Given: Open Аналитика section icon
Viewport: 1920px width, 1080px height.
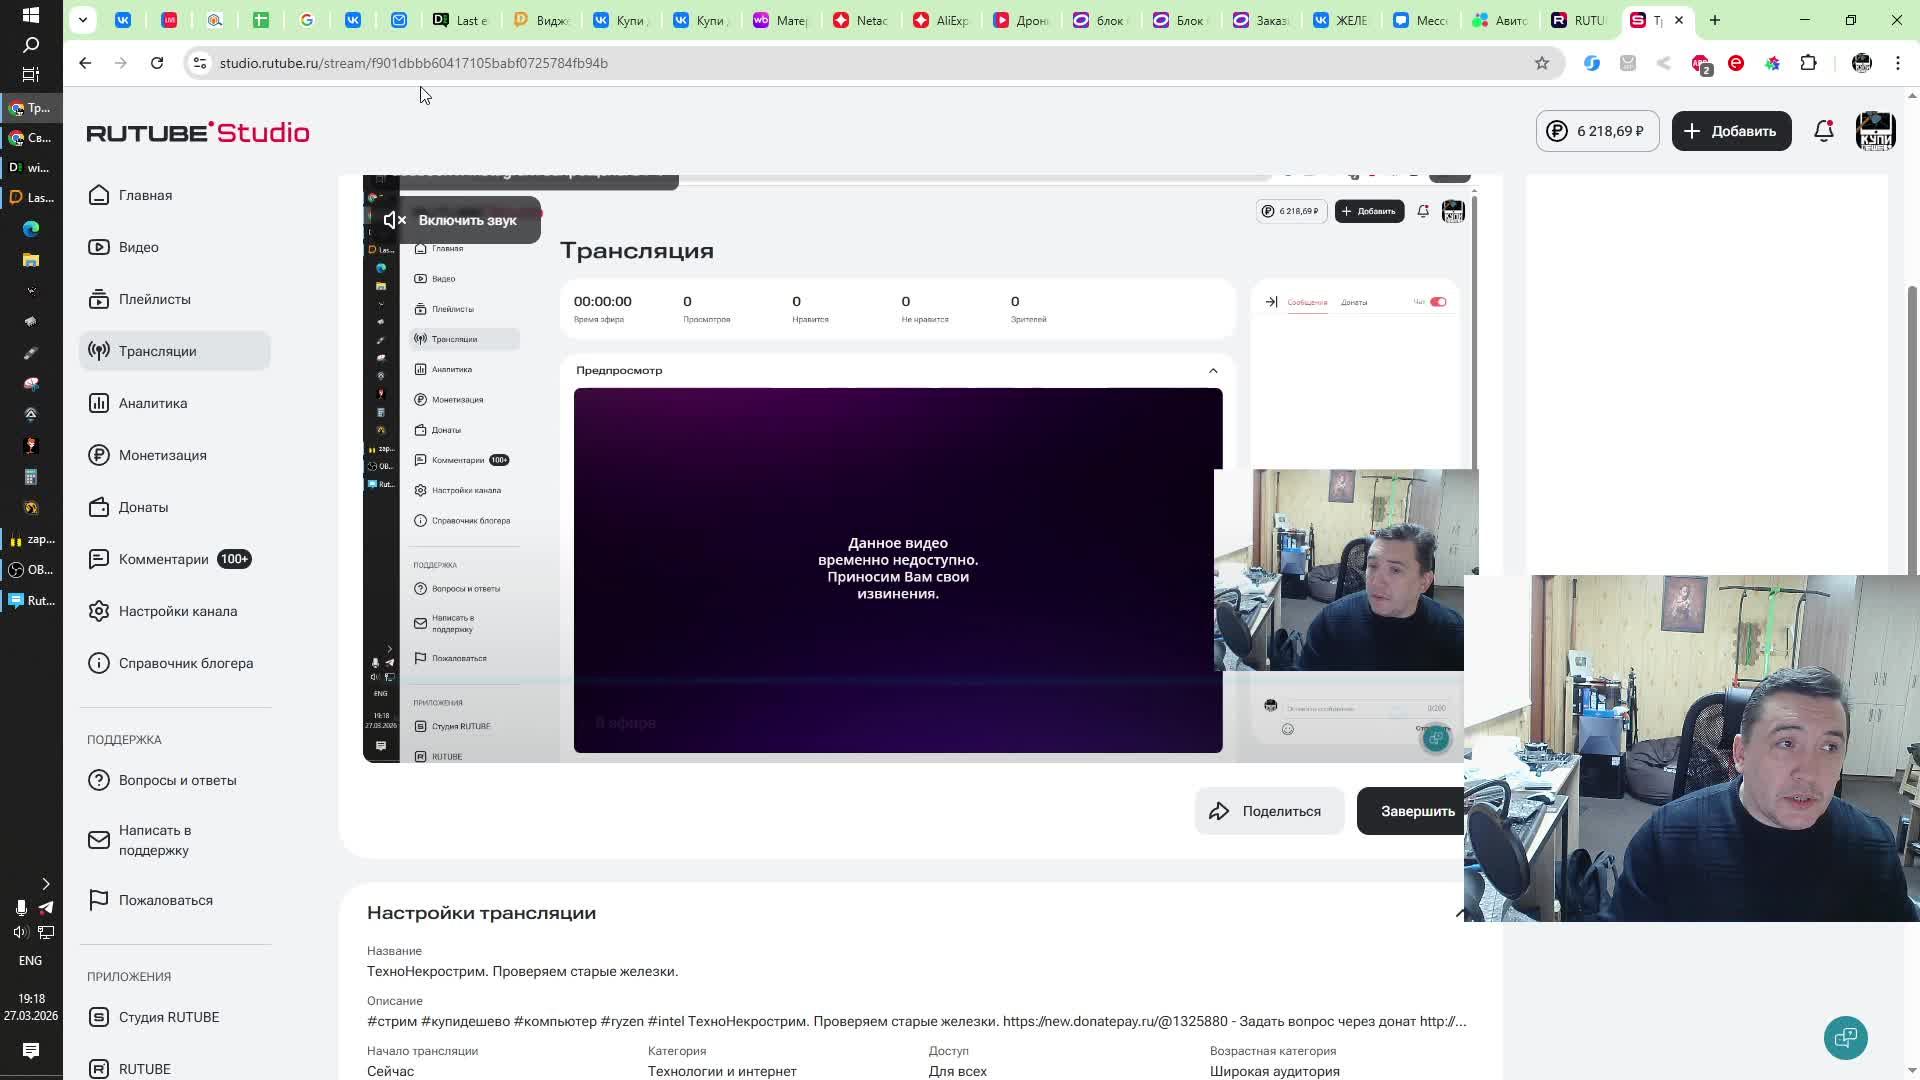Looking at the screenshot, I should point(99,403).
